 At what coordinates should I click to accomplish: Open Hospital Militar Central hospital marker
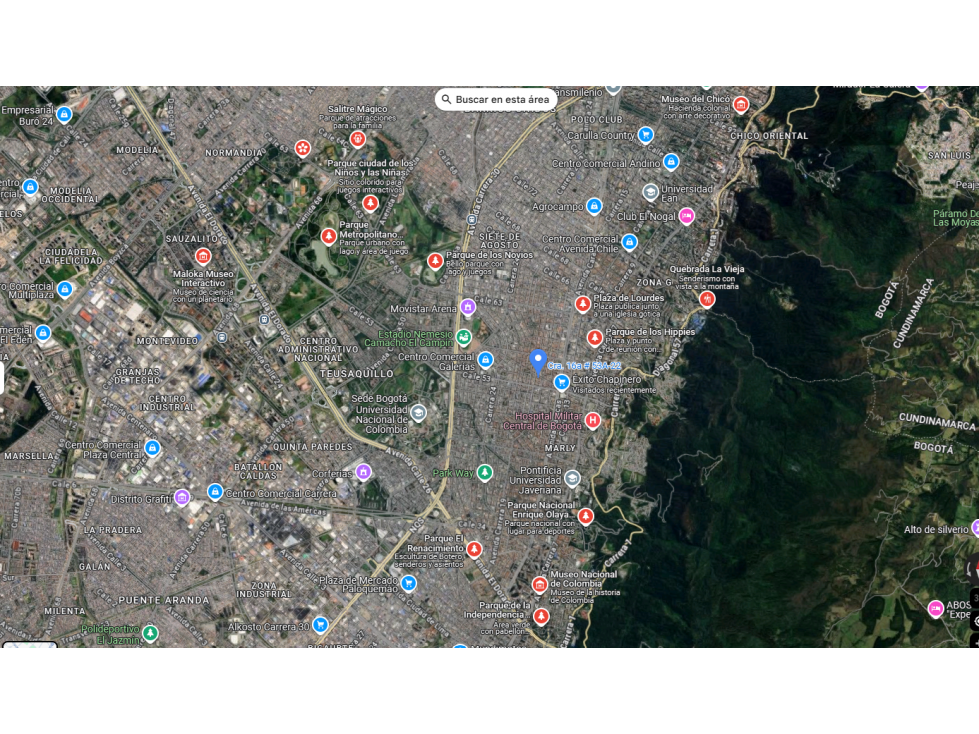pos(593,420)
